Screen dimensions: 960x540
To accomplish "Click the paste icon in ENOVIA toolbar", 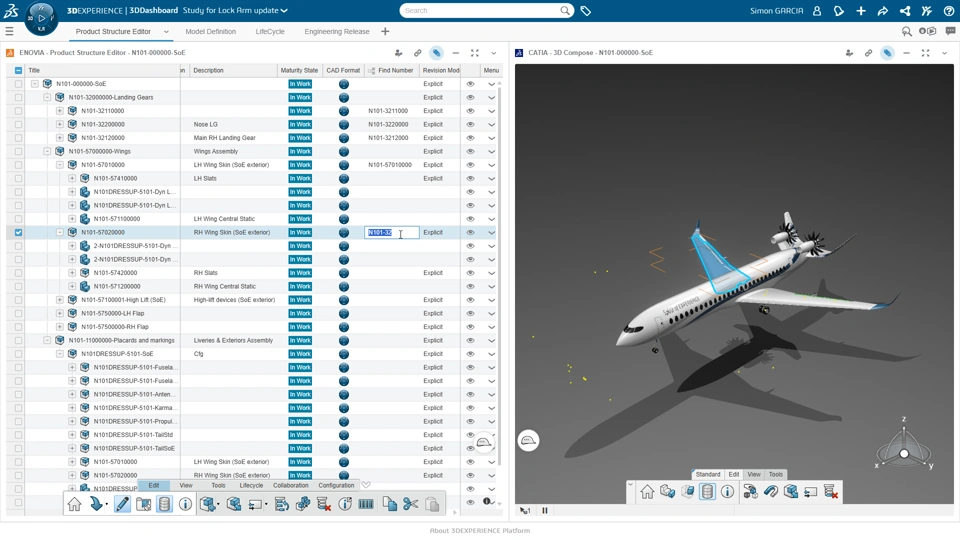I will click(x=432, y=504).
